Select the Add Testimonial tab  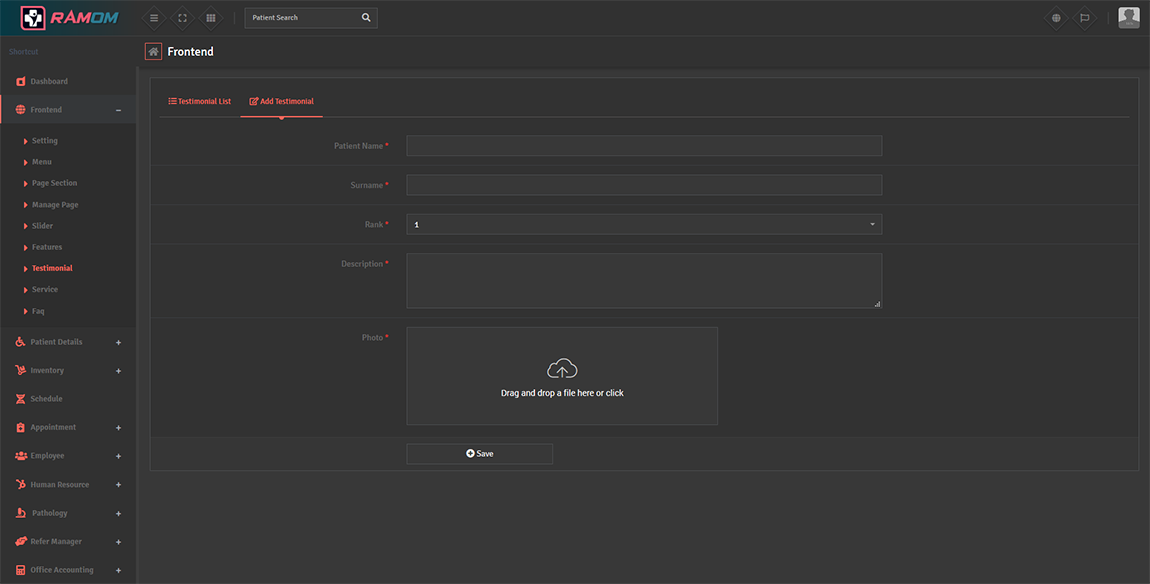pos(281,101)
